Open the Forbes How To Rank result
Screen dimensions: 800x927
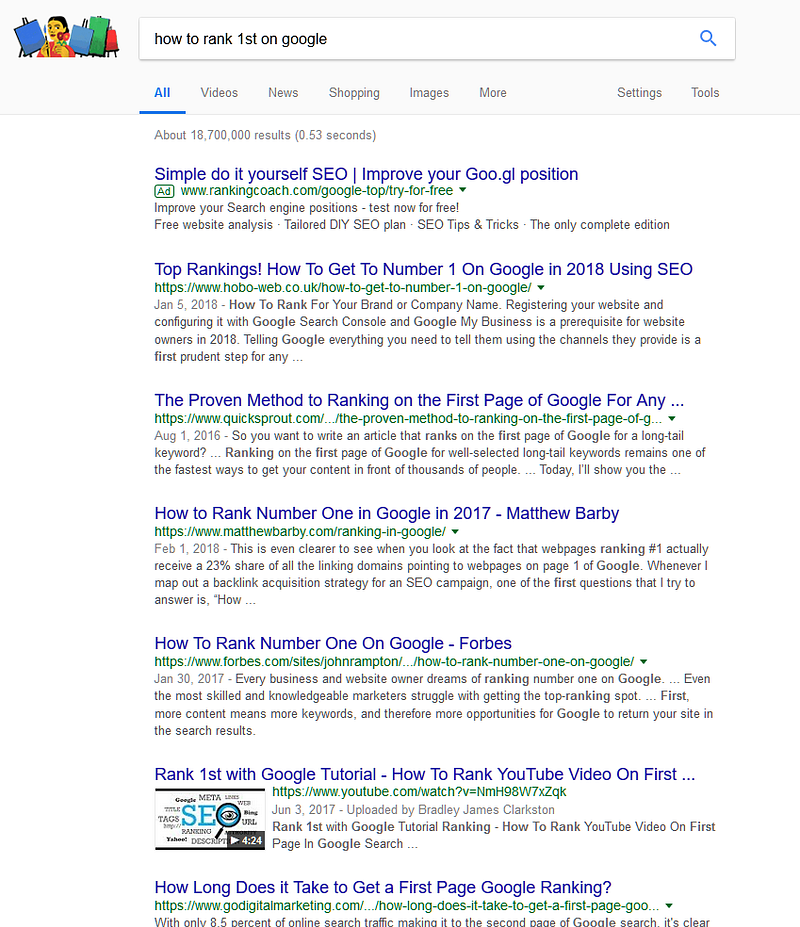[333, 643]
